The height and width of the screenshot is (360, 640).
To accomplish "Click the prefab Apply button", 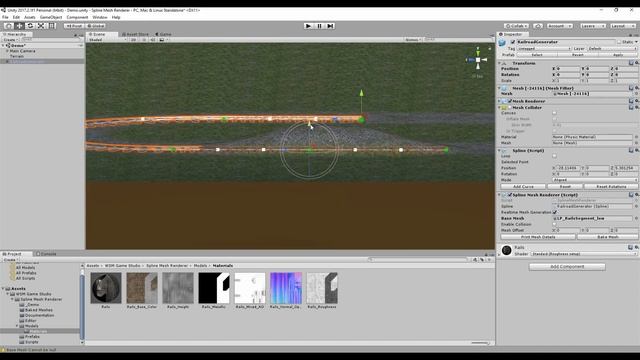I will click(x=618, y=55).
